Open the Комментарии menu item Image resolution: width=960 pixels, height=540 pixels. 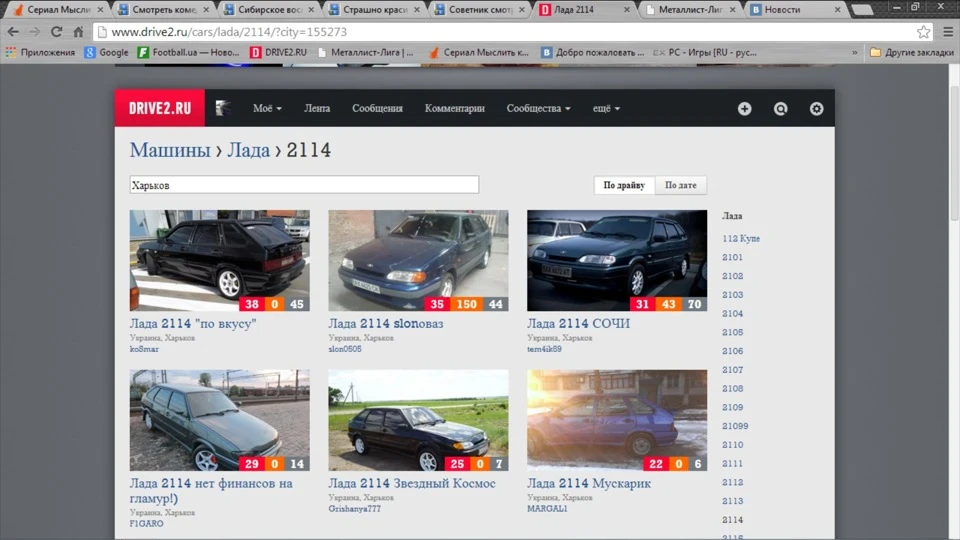[455, 108]
